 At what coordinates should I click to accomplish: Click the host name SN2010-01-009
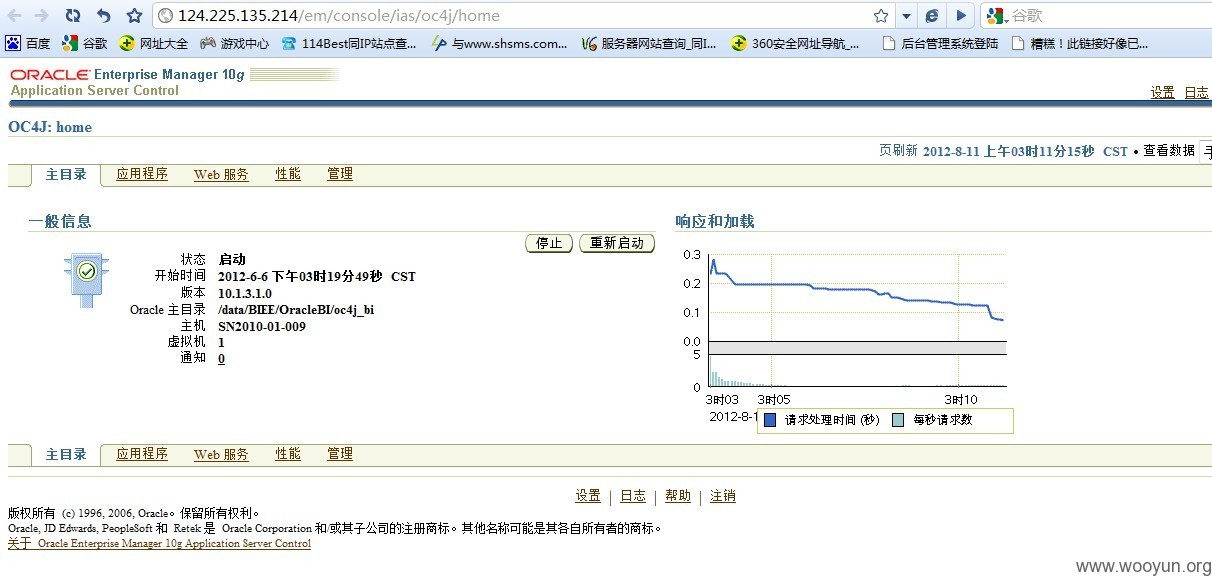[262, 325]
